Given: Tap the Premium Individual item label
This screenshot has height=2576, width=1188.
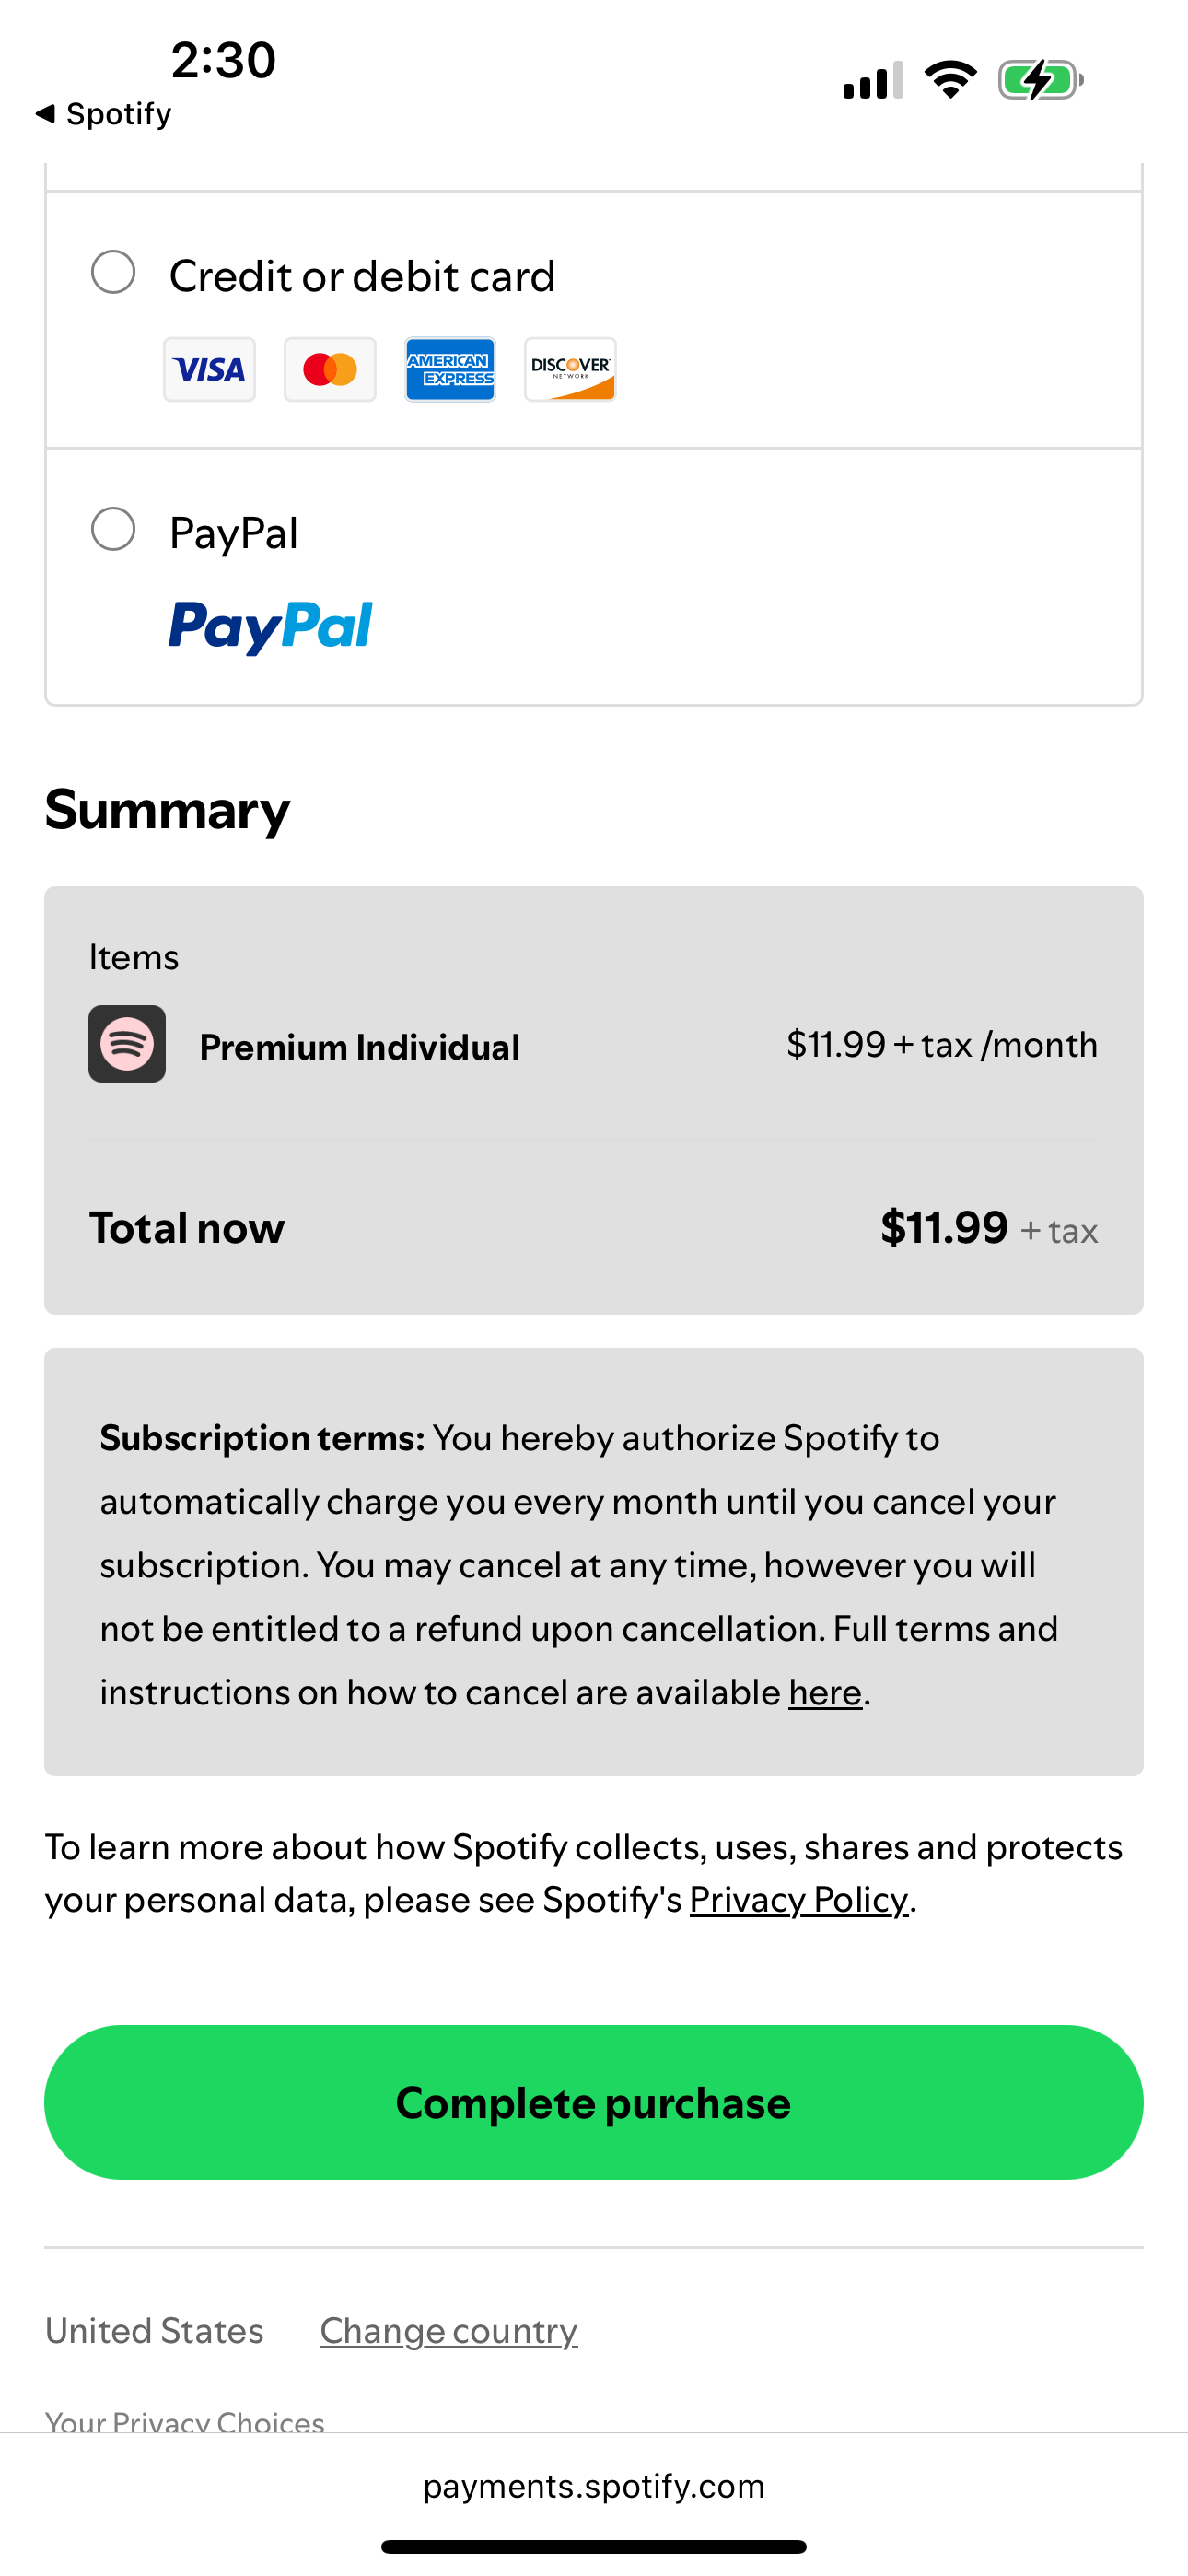Looking at the screenshot, I should 359,1047.
